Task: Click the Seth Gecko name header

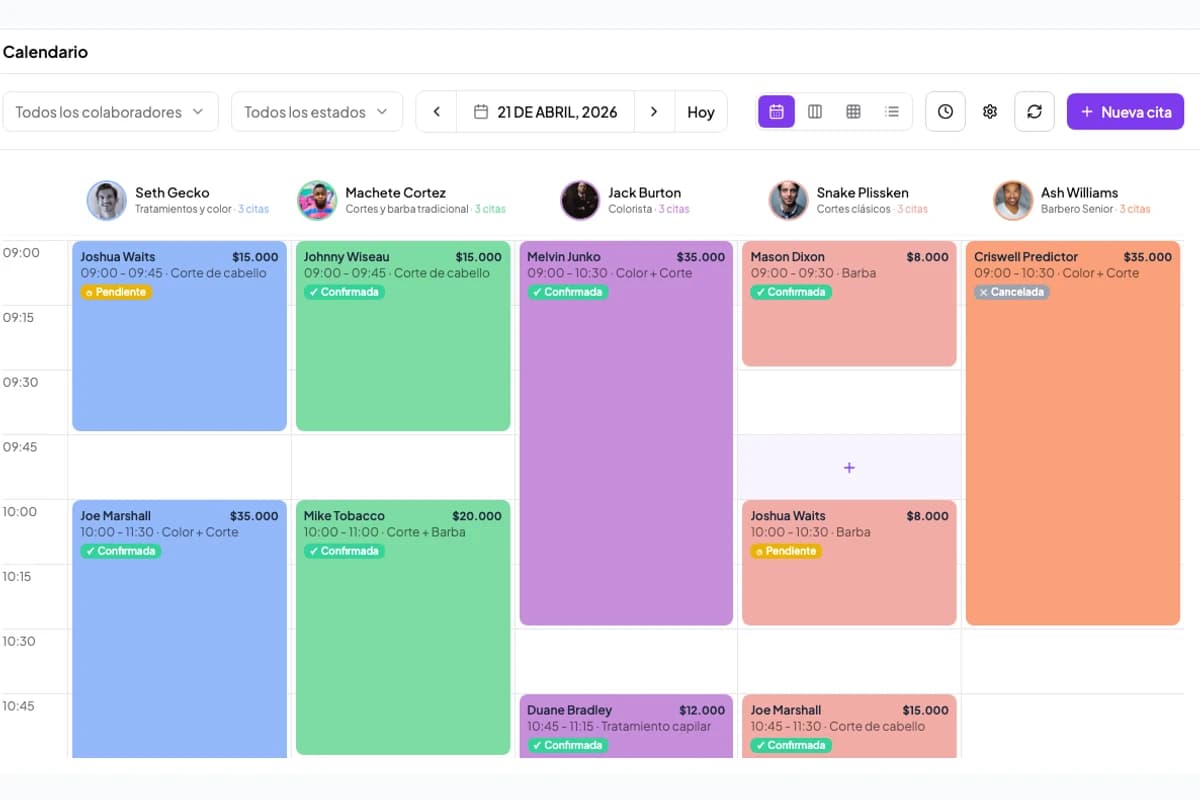Action: coord(172,192)
